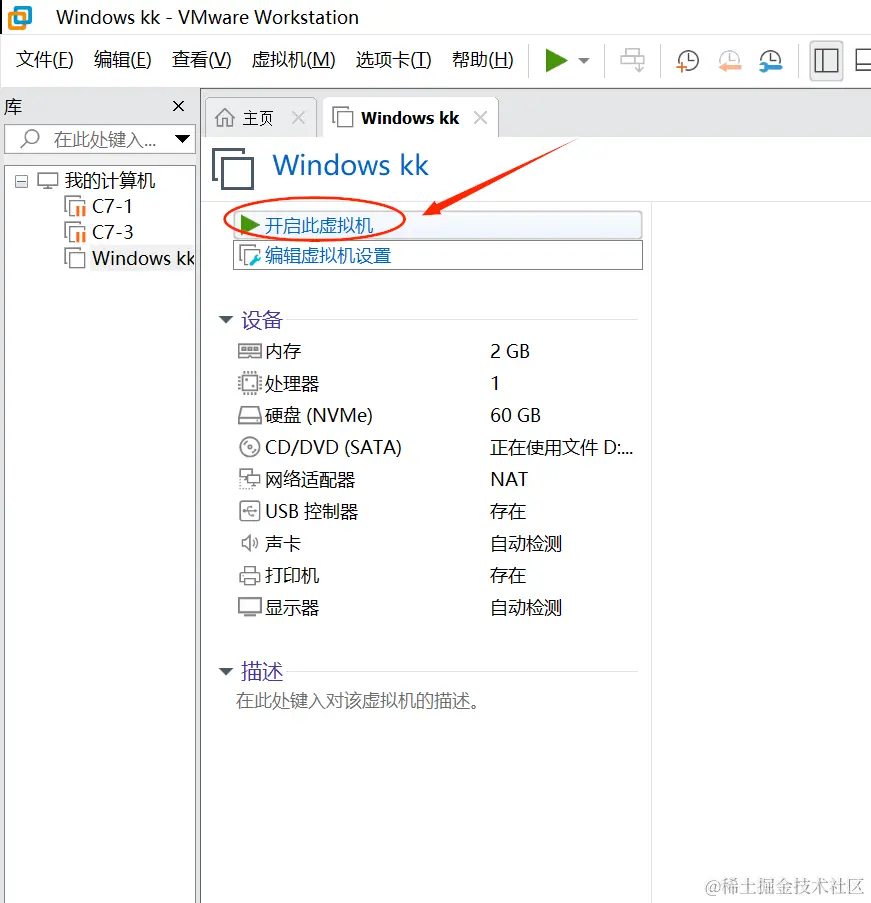Click the speaker icon beside 声卡
The width and height of the screenshot is (871, 903).
[x=249, y=542]
